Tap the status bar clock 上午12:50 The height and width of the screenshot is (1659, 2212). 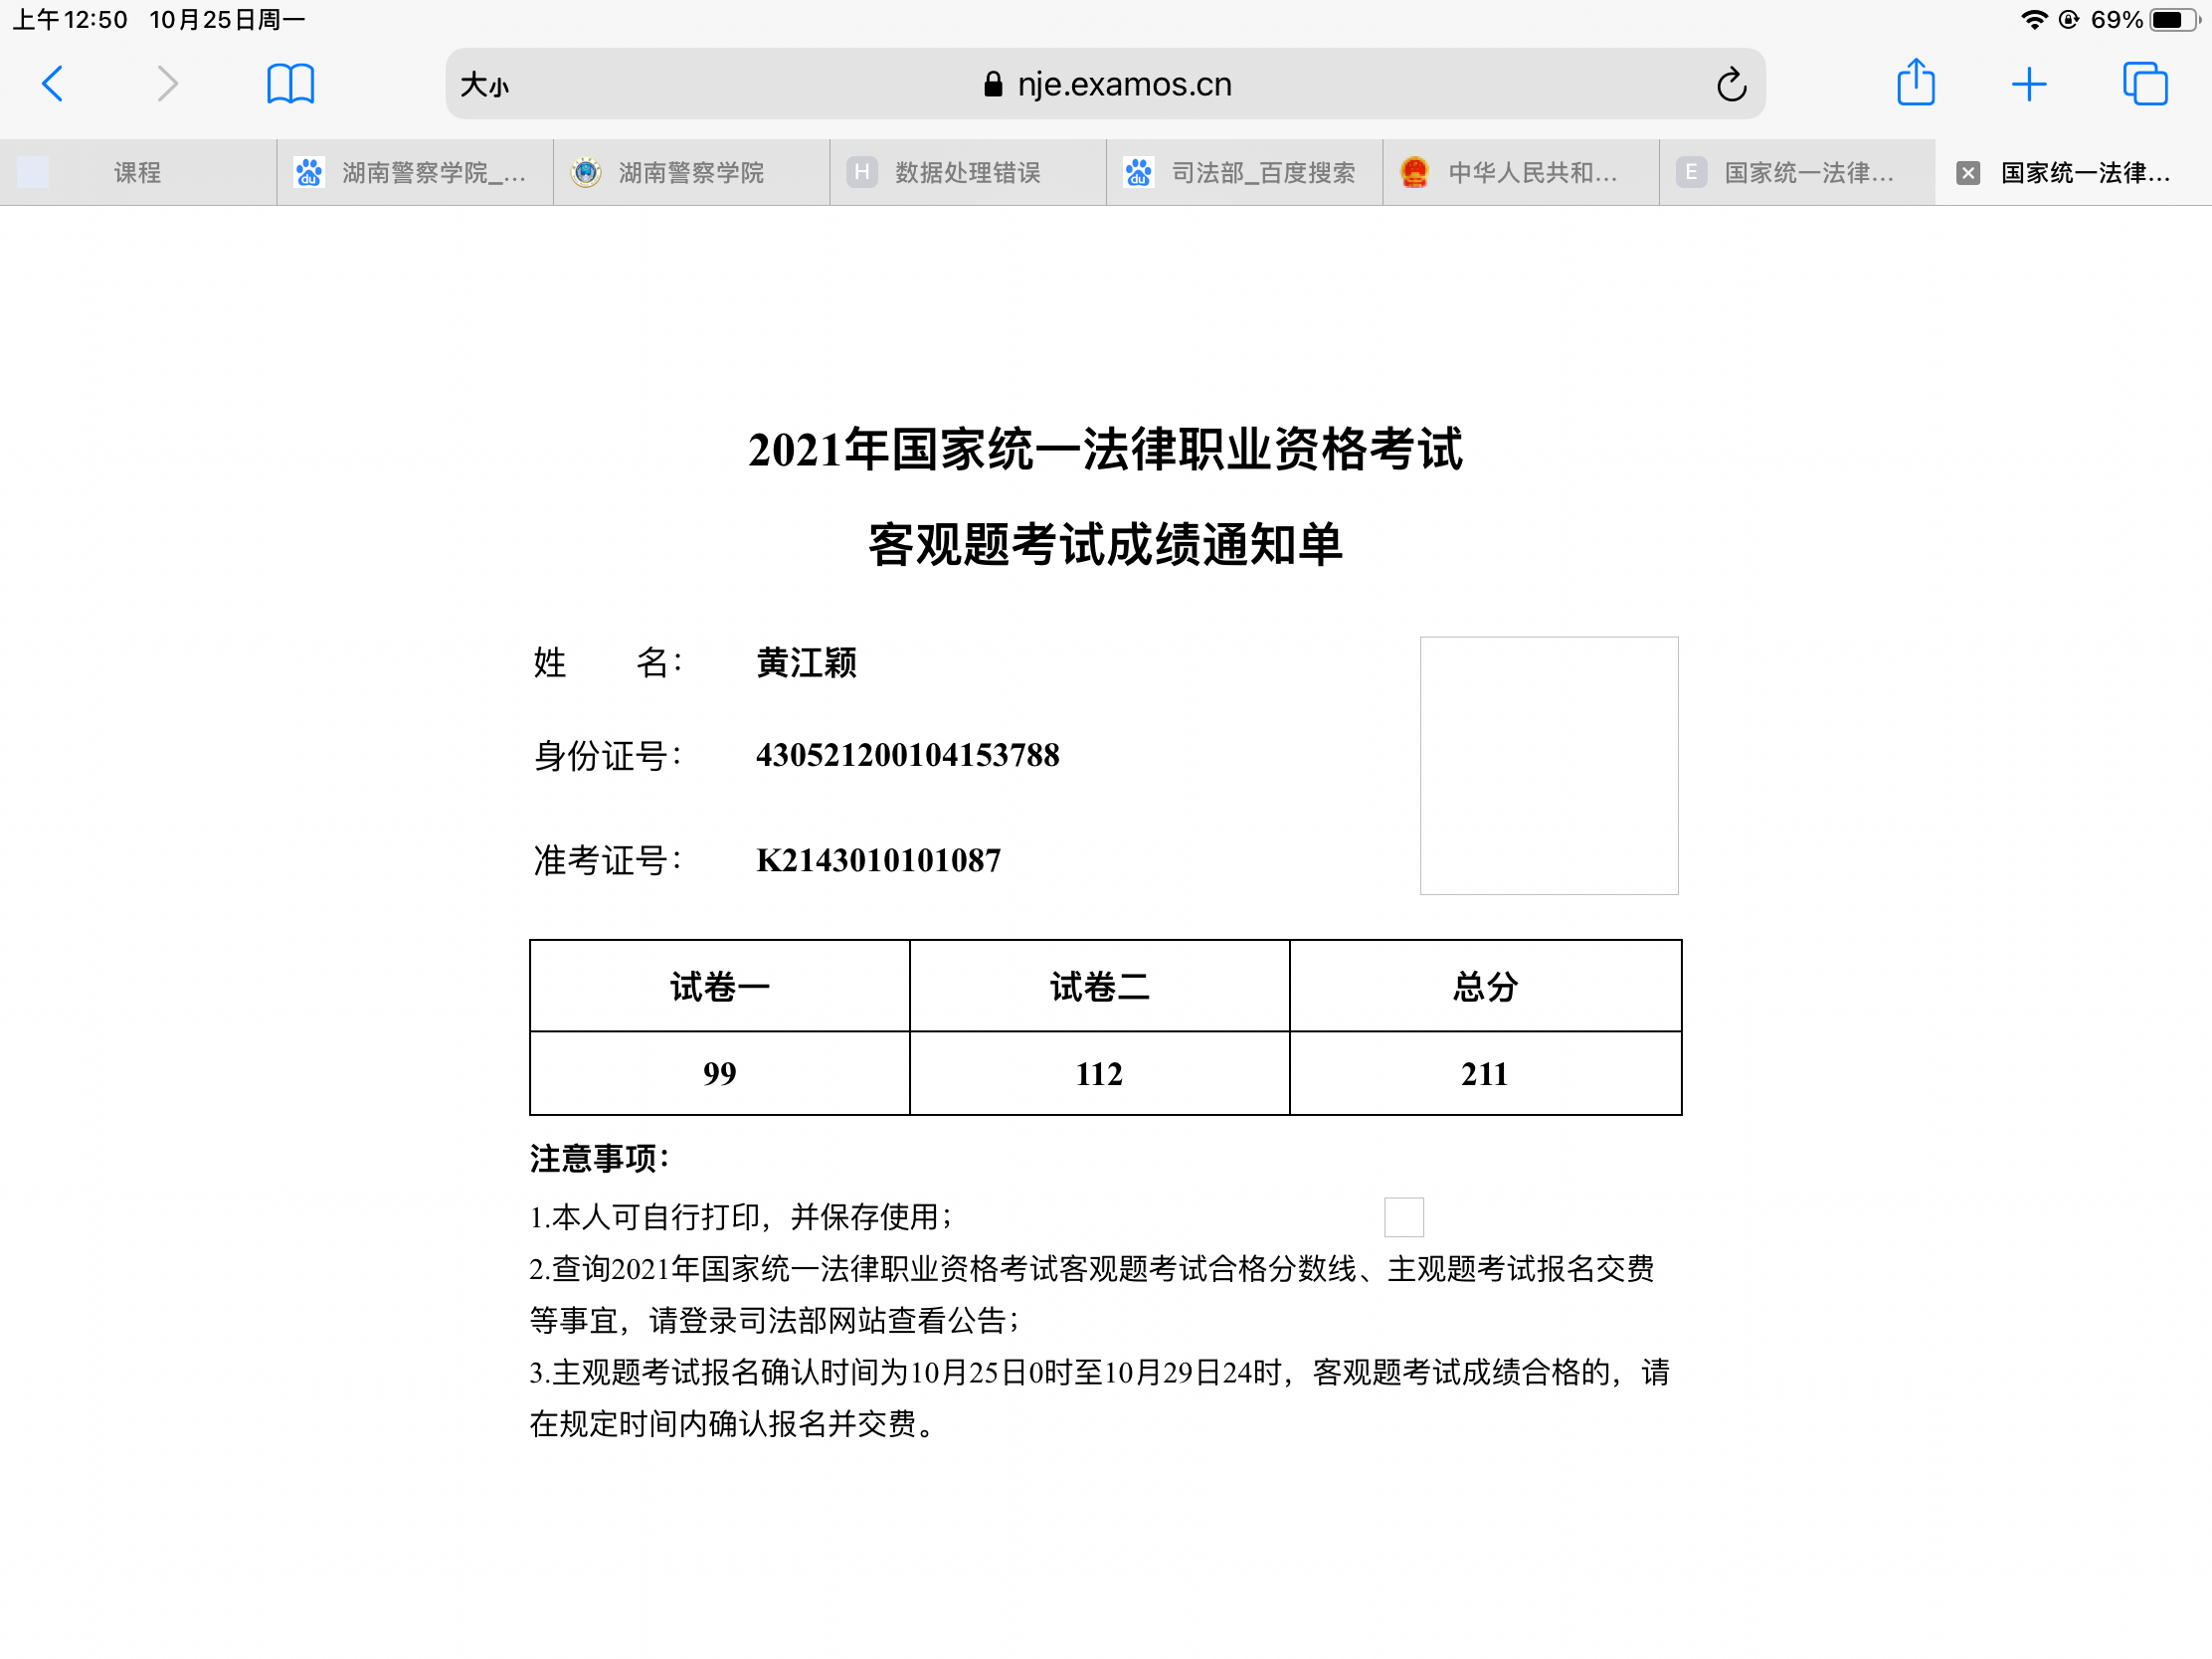pyautogui.click(x=70, y=20)
